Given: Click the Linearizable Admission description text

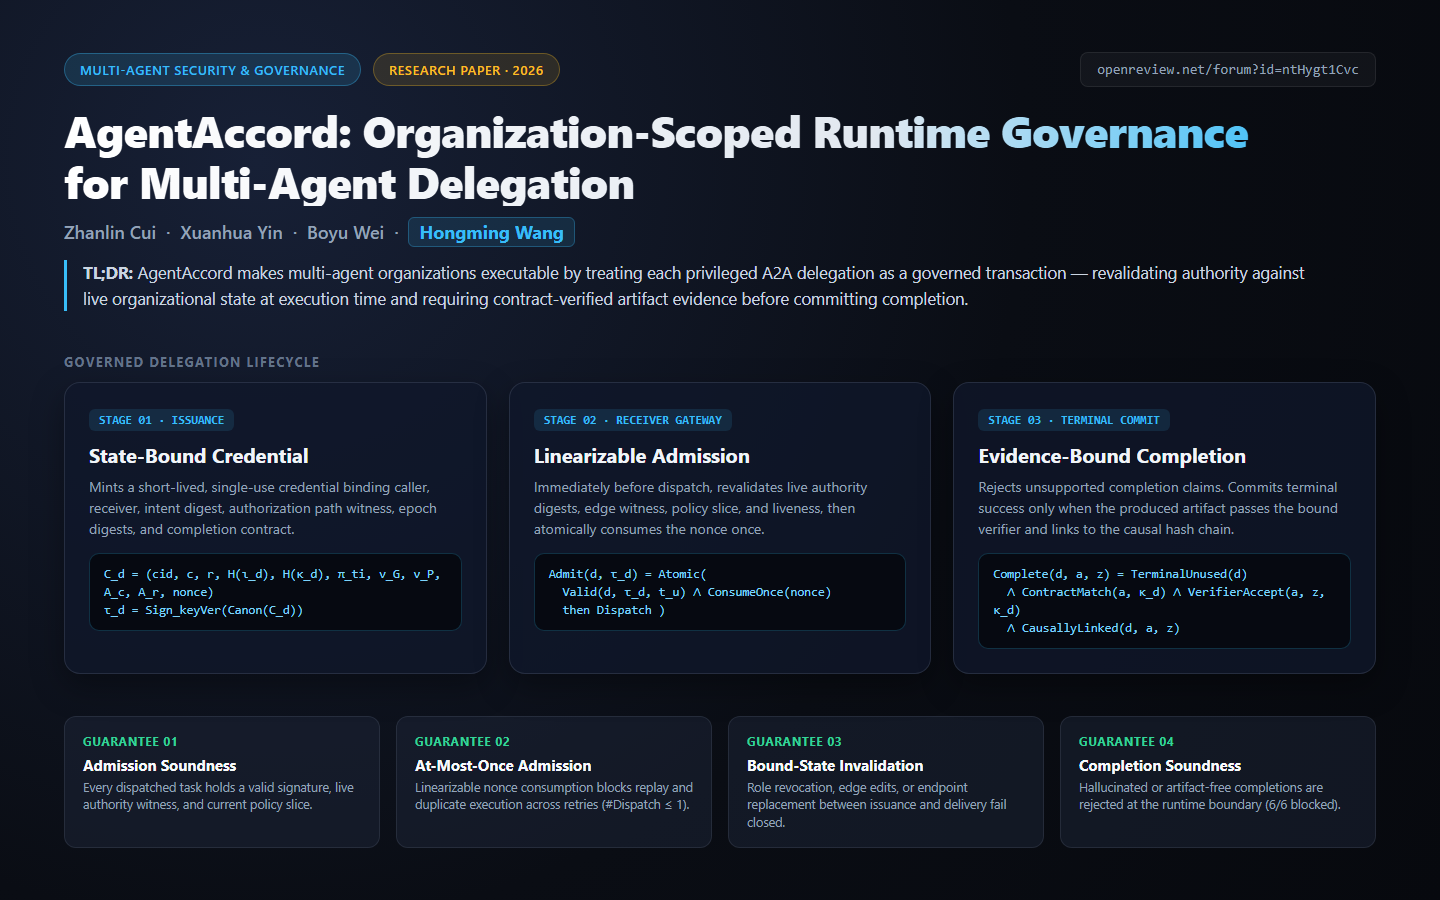Looking at the screenshot, I should (700, 508).
